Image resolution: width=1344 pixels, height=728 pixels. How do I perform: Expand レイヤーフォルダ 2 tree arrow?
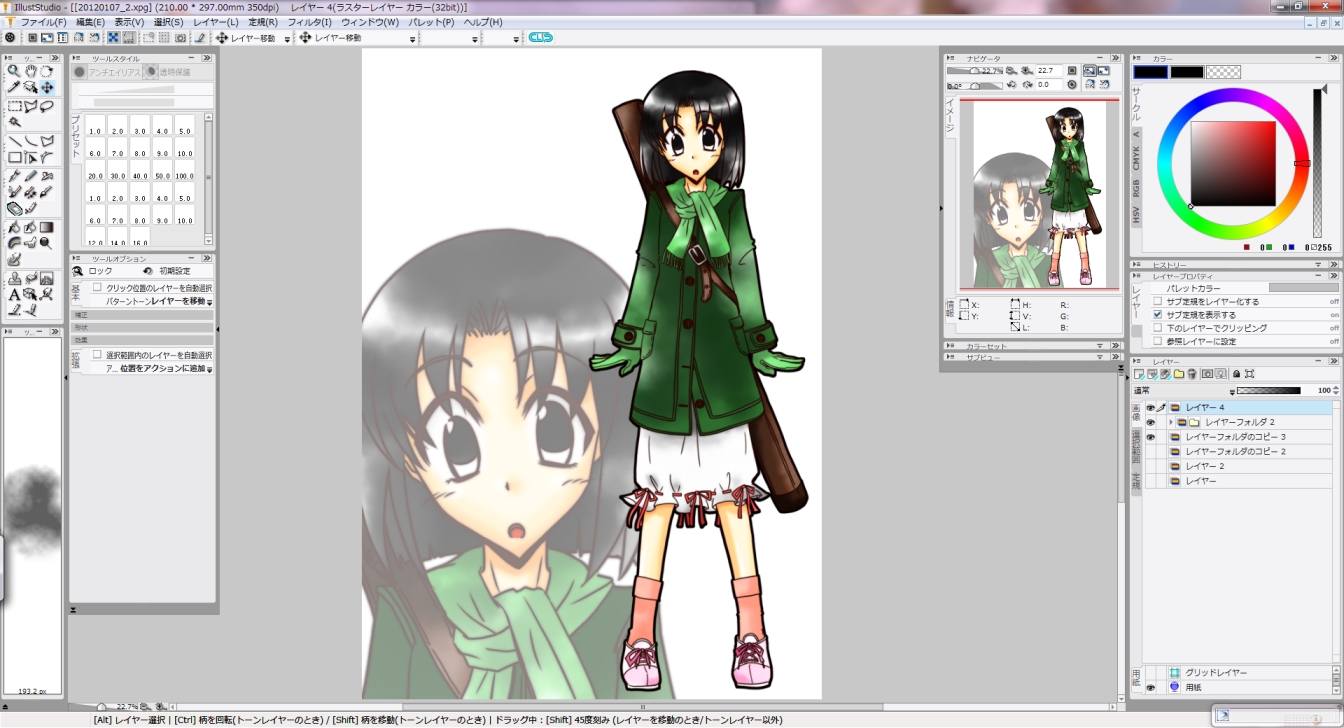point(1171,423)
